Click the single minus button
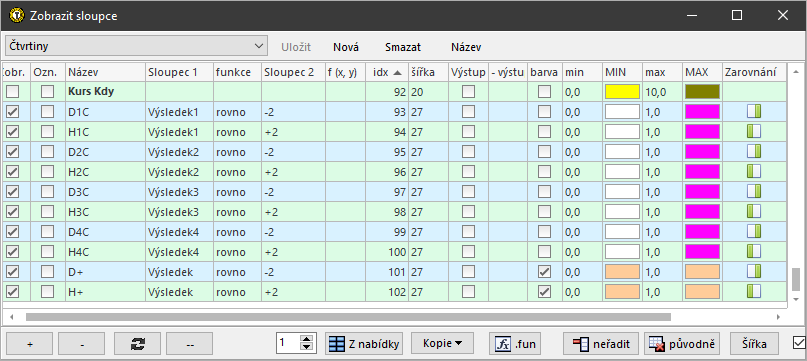 pos(82,343)
